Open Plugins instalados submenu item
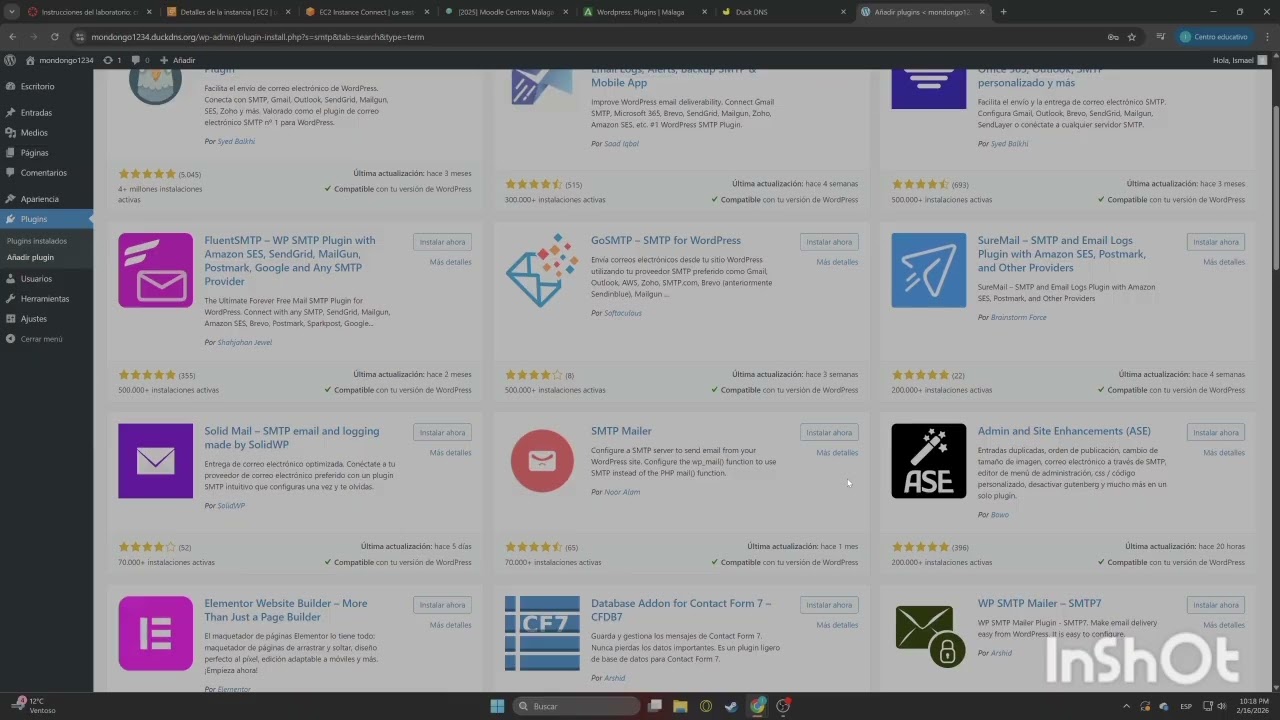Image resolution: width=1280 pixels, height=720 pixels. [37, 241]
